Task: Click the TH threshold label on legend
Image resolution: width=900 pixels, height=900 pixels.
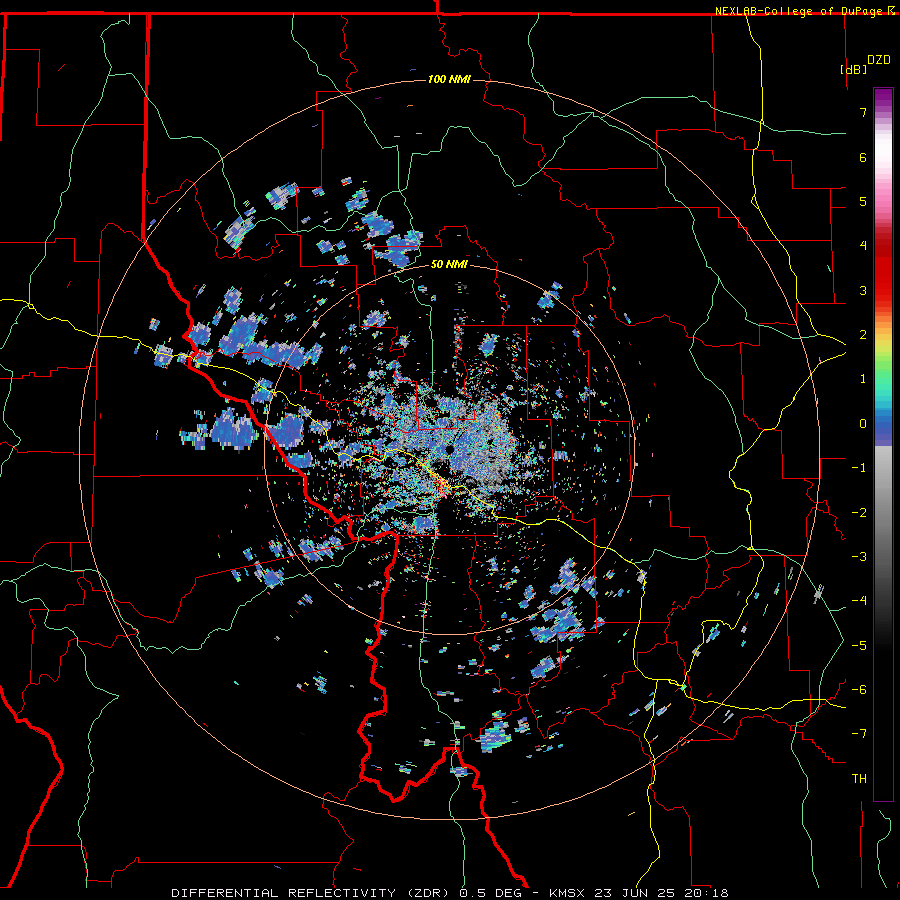Action: (859, 779)
